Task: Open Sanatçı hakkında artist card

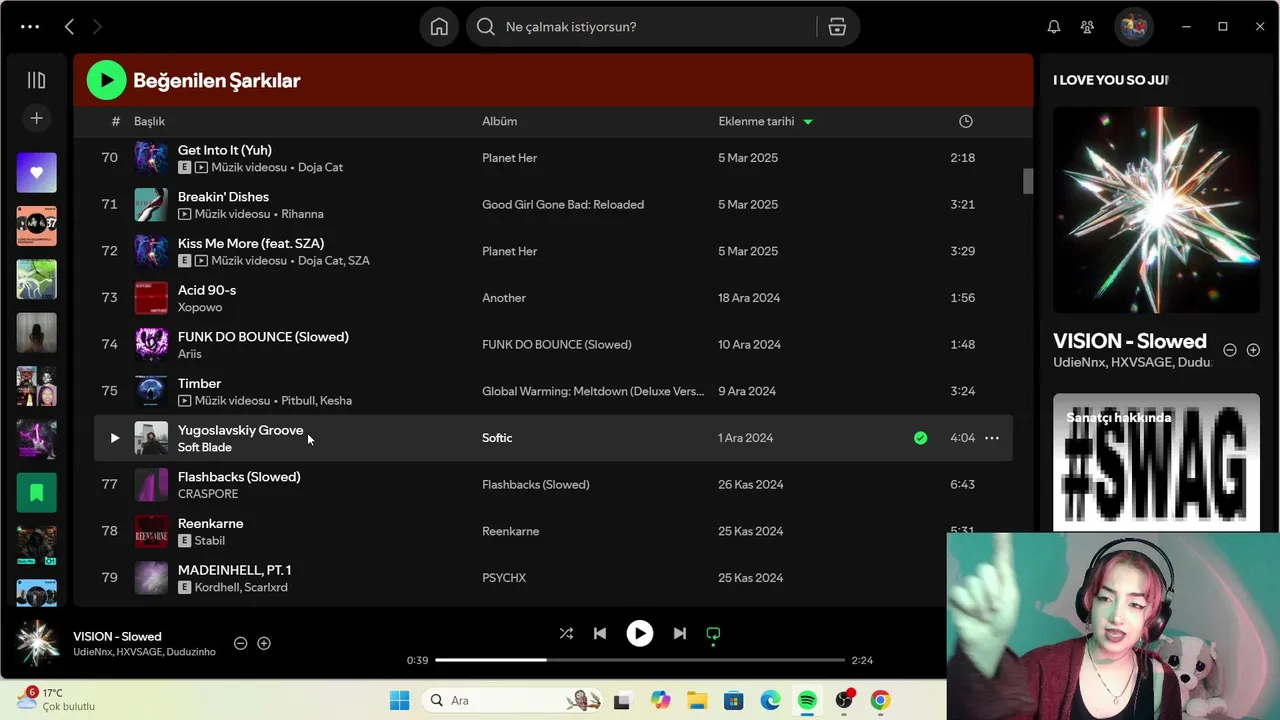Action: click(x=1156, y=462)
